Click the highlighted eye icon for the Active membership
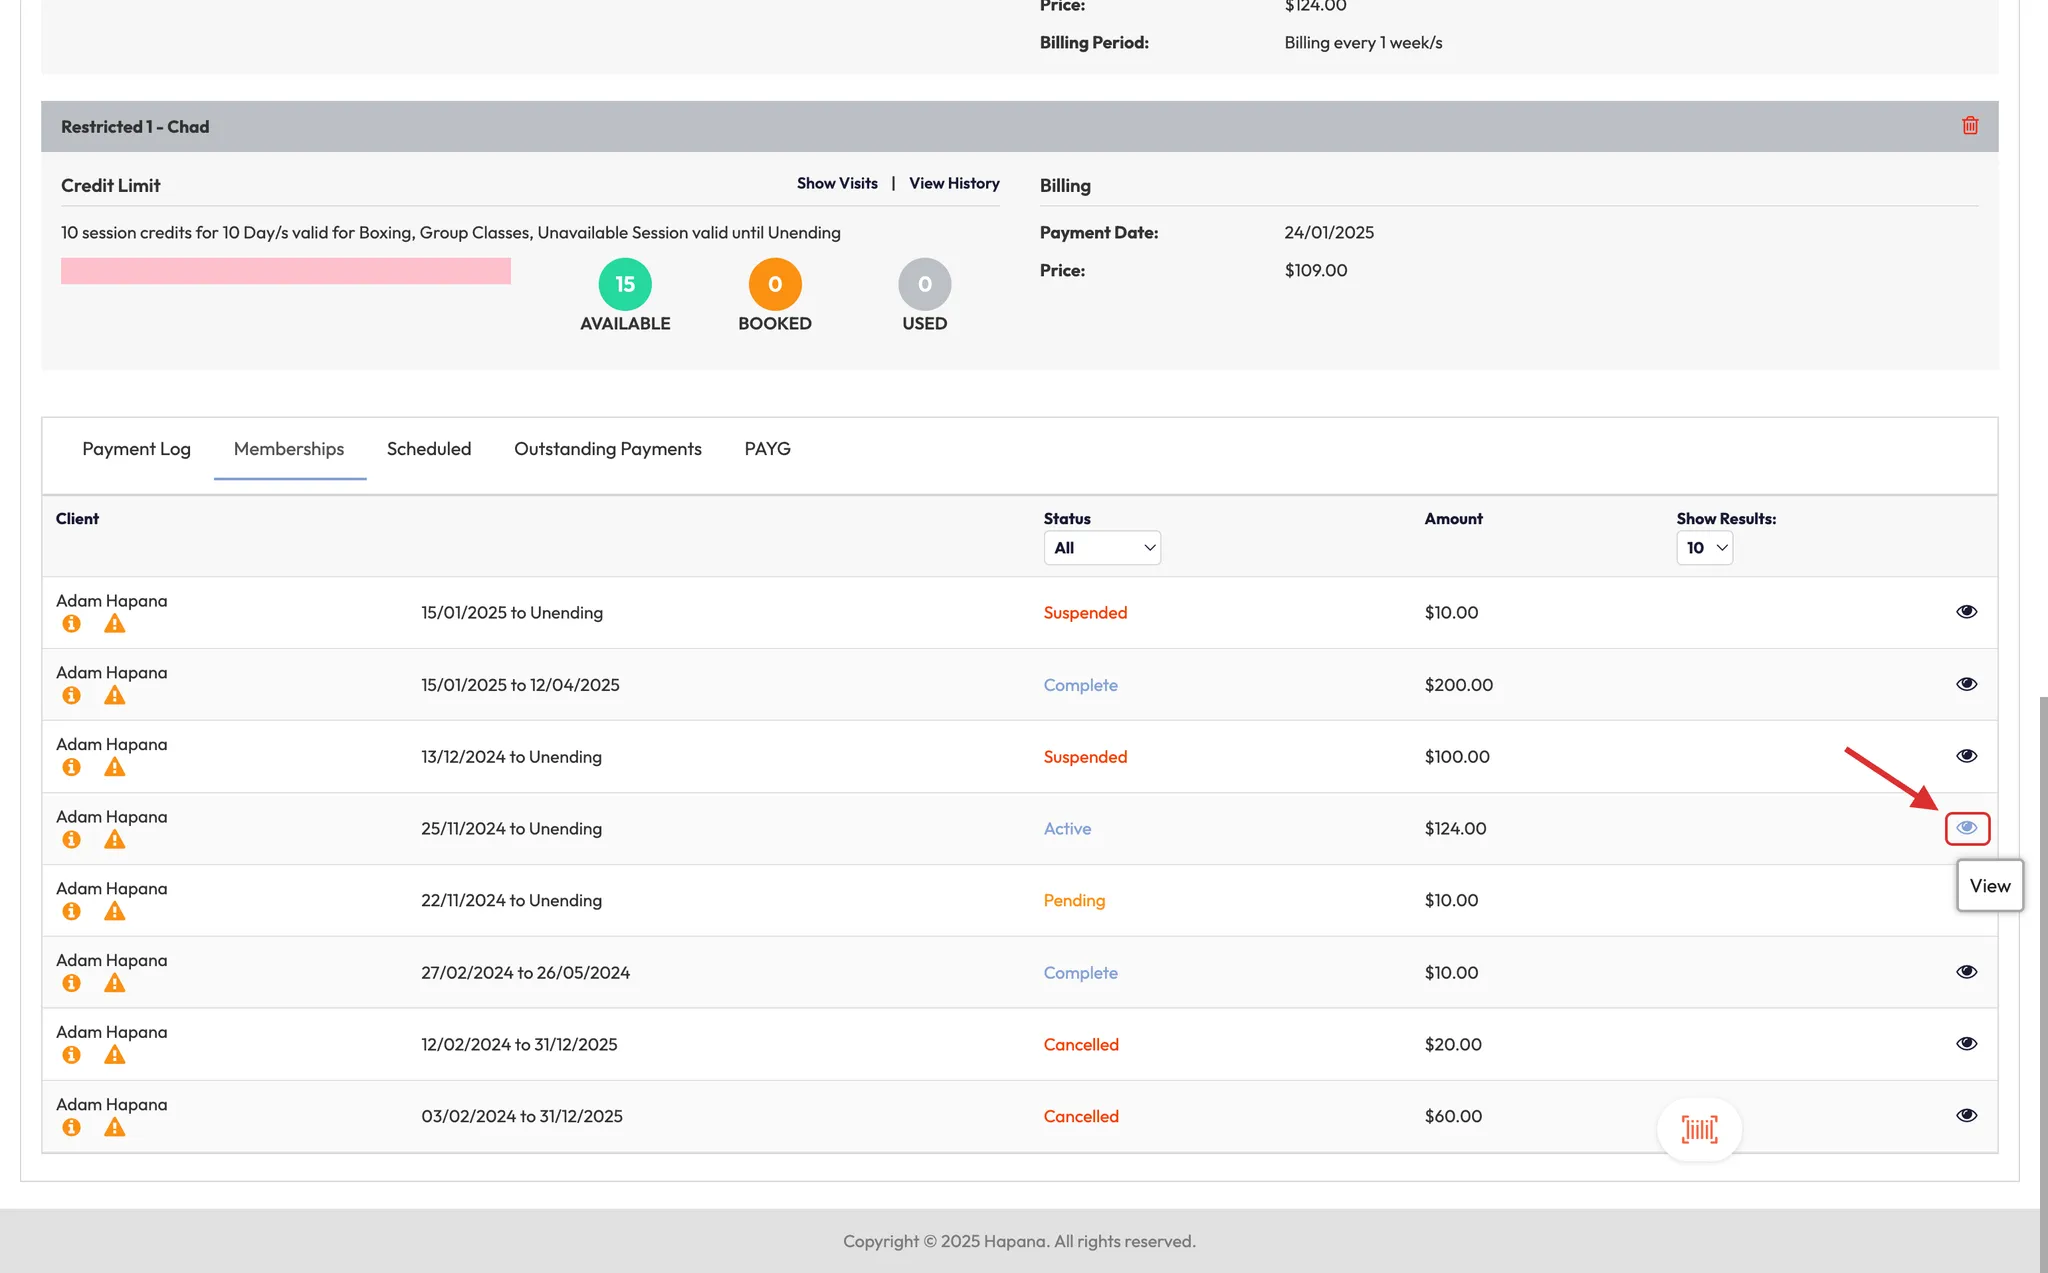Screen dimensions: 2048x1273 pyautogui.click(x=1966, y=828)
